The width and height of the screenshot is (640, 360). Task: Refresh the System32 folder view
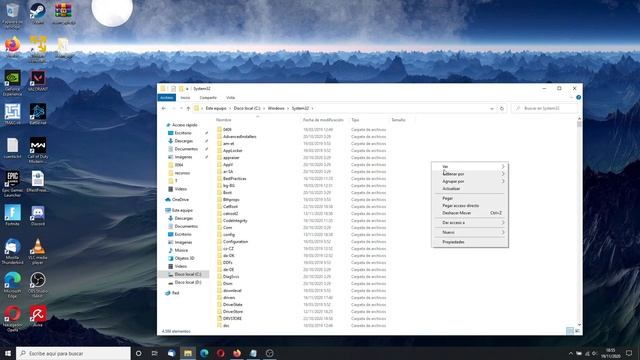502,109
